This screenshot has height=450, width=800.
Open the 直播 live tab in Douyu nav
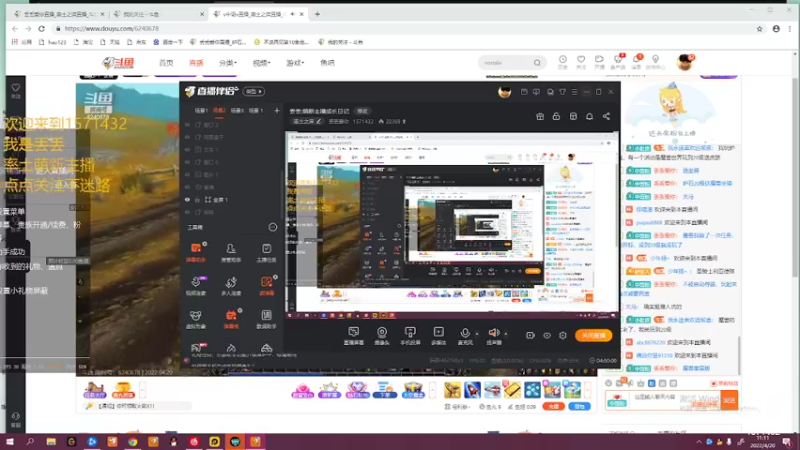tap(196, 63)
